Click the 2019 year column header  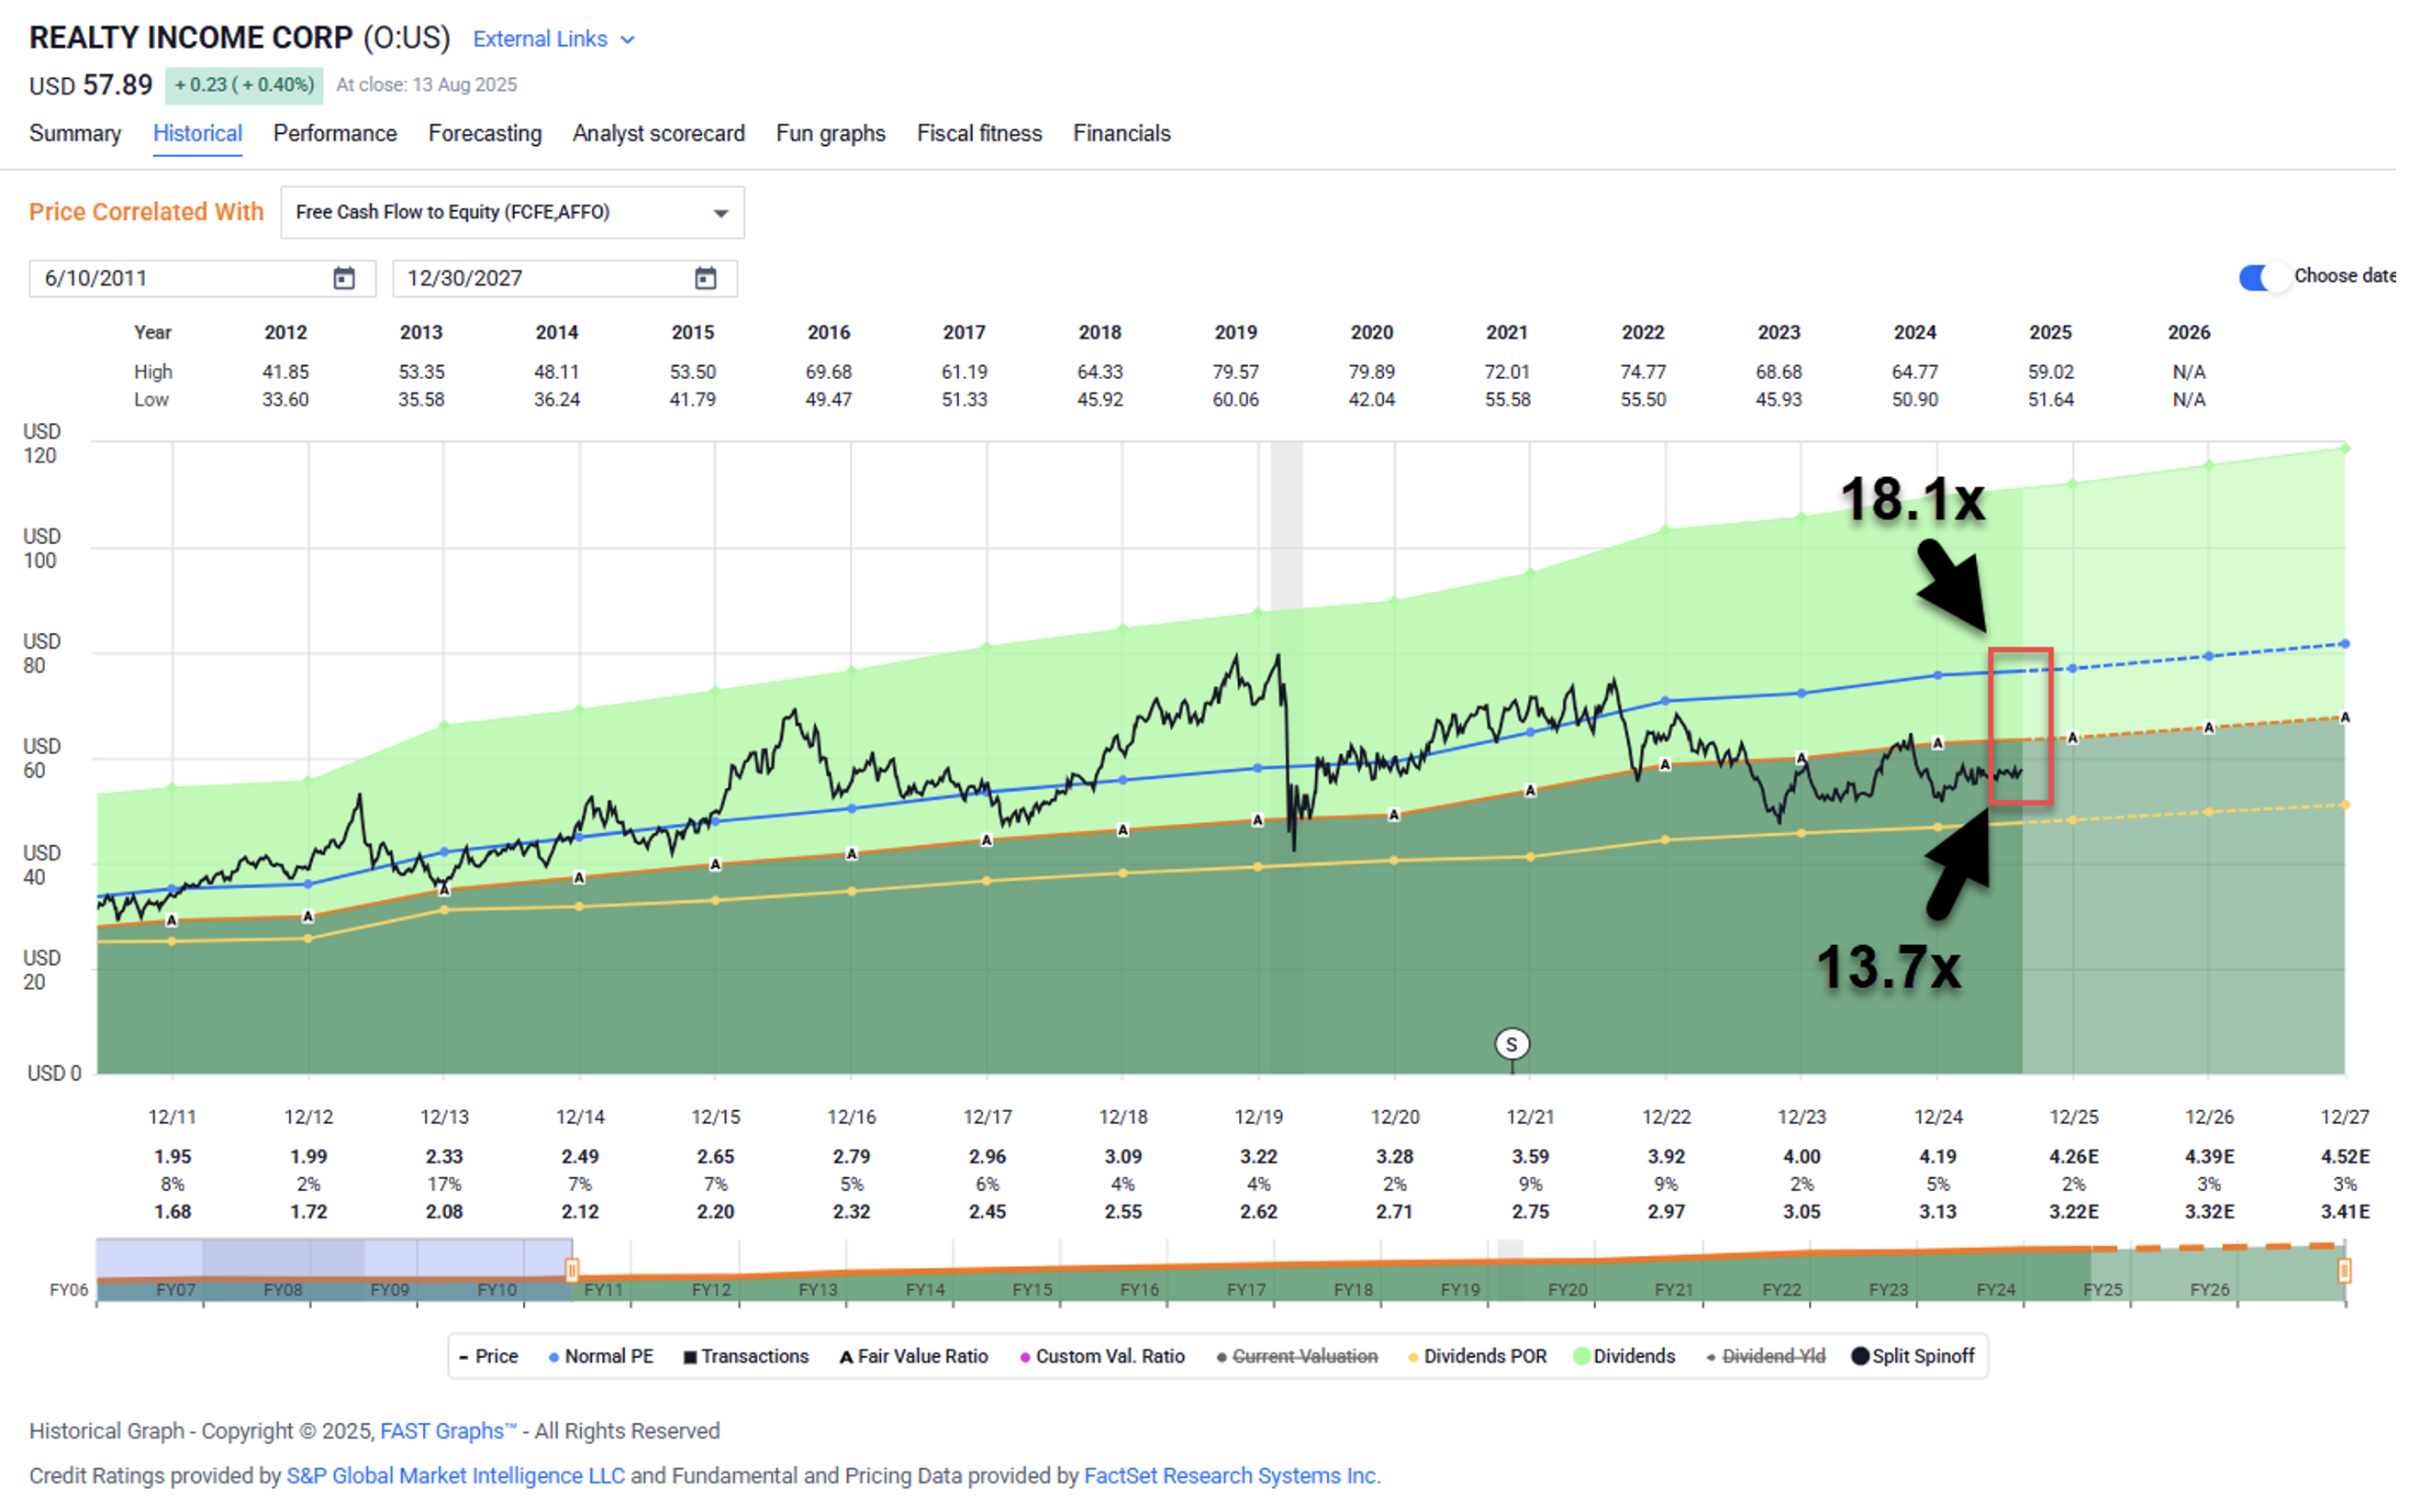click(1236, 332)
